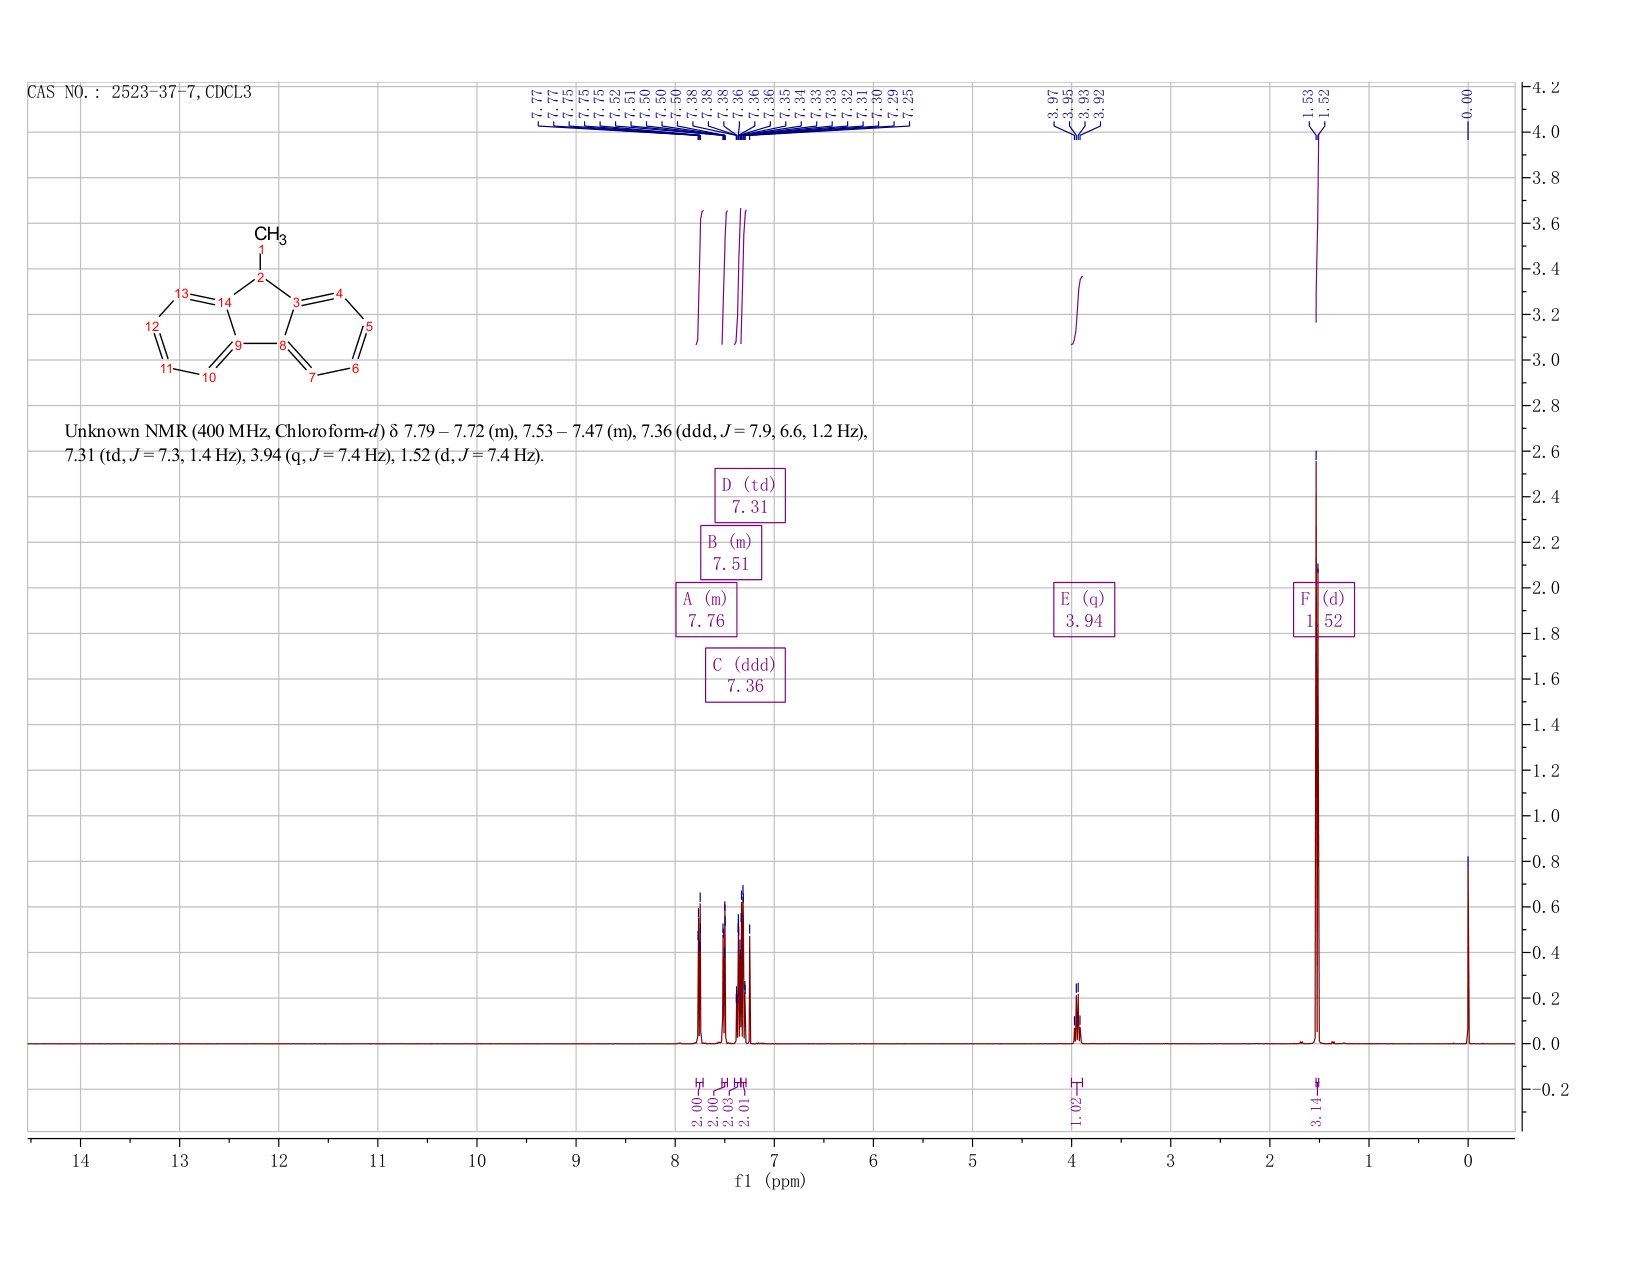
Task: Select the C (ddd) 7.36 multiplet box
Action: pyautogui.click(x=745, y=675)
